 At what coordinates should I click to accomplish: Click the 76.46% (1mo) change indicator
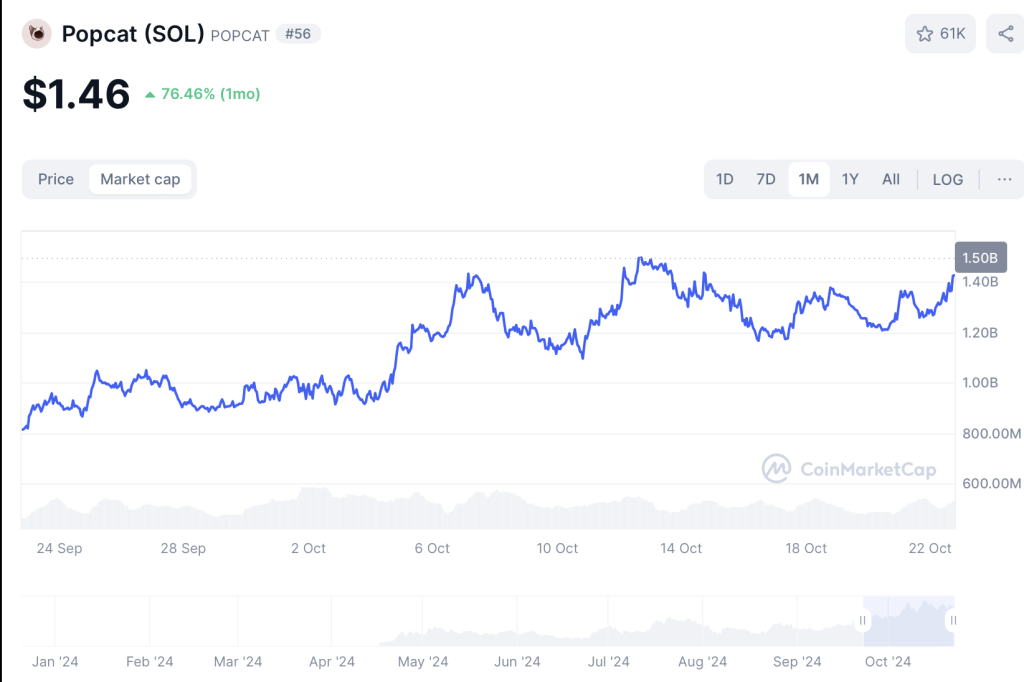pos(202,94)
